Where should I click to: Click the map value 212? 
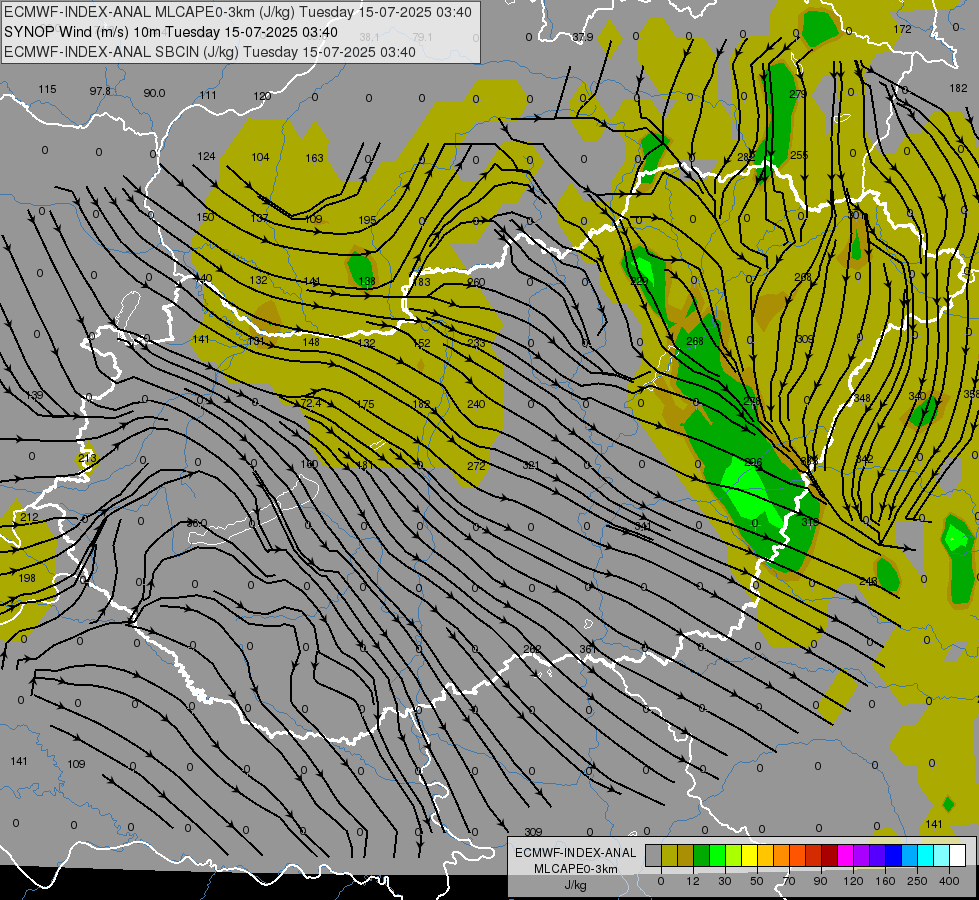coord(29,517)
